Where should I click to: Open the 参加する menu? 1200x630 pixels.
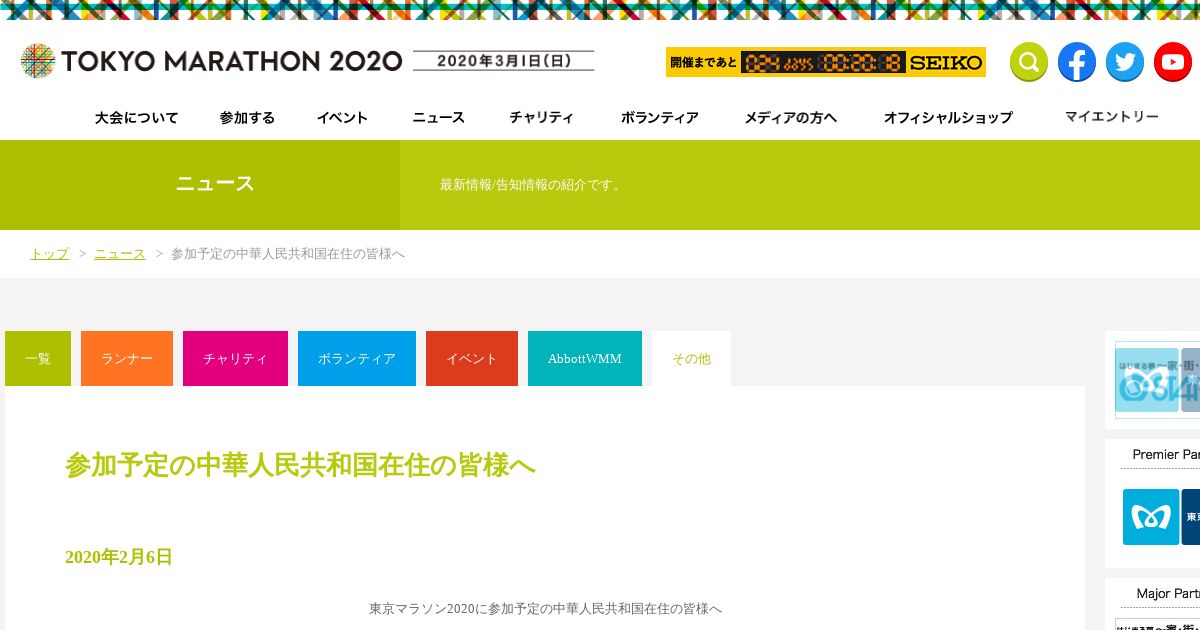click(247, 117)
